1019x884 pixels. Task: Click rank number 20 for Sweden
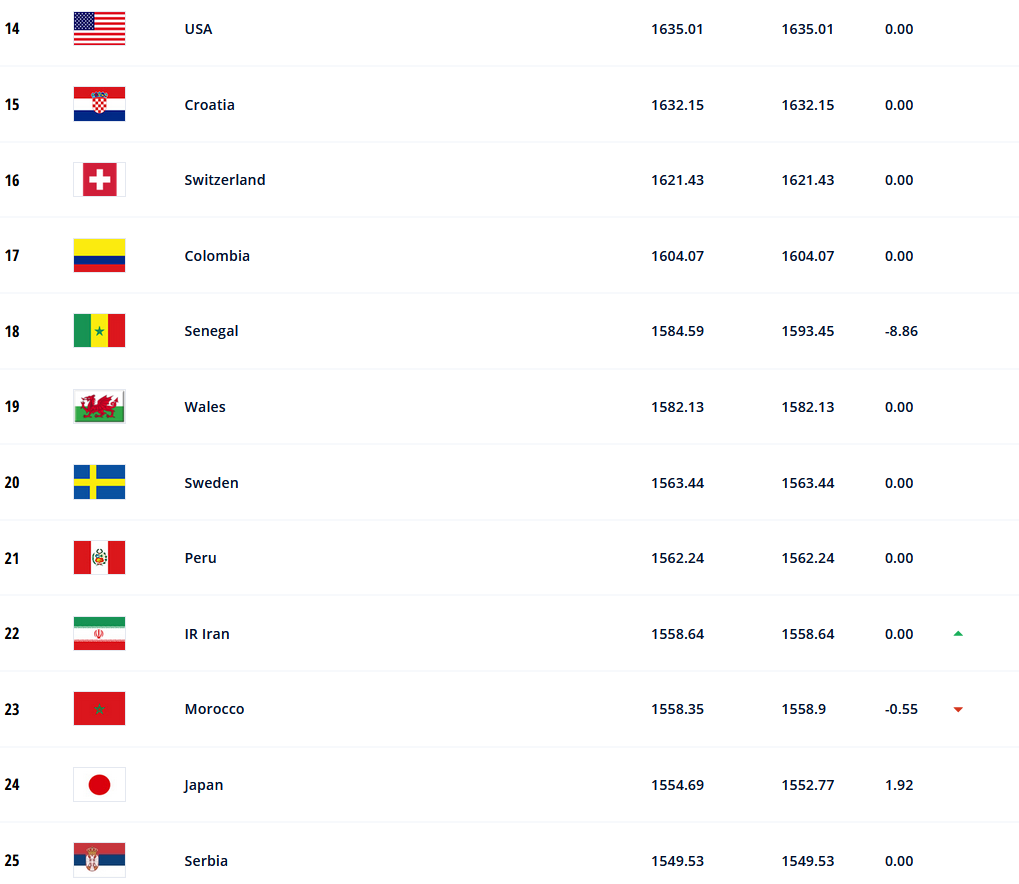12,483
